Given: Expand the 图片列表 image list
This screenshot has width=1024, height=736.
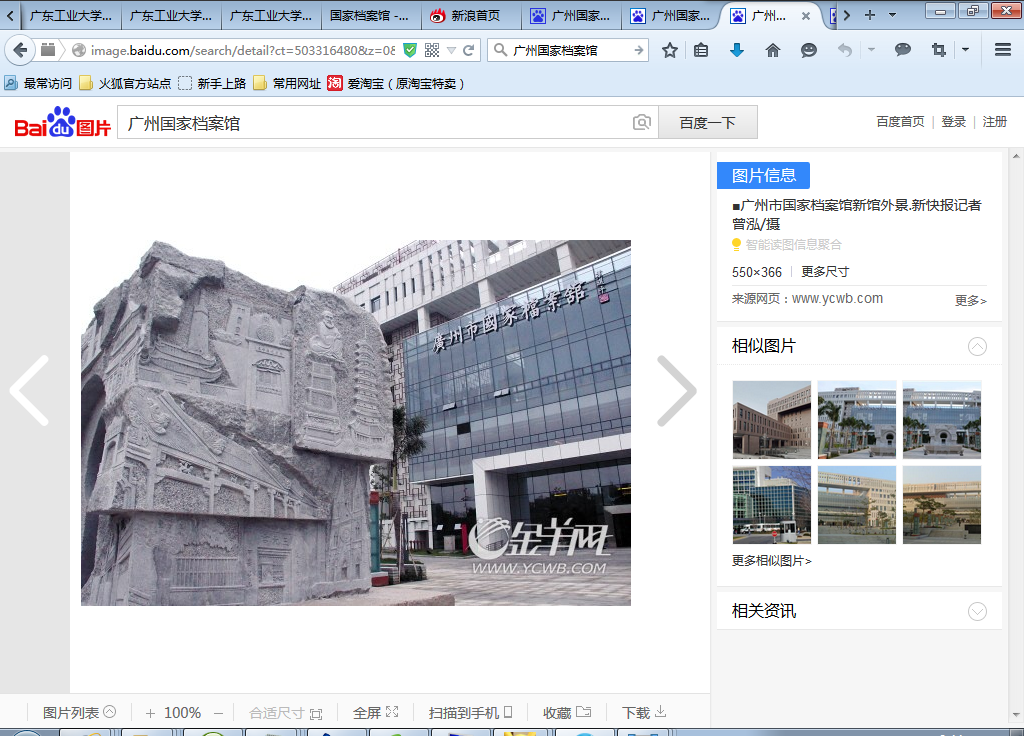Looking at the screenshot, I should pos(79,713).
